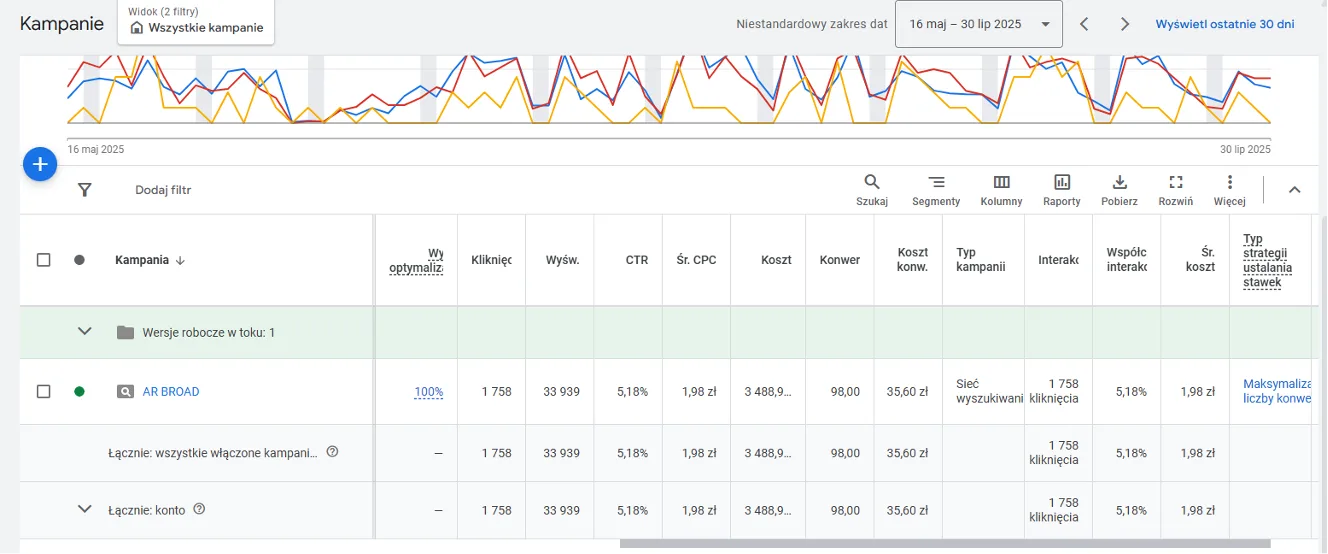This screenshot has width=1328, height=554.
Task: Tick the AR BROAD campaign checkbox
Action: coord(44,392)
